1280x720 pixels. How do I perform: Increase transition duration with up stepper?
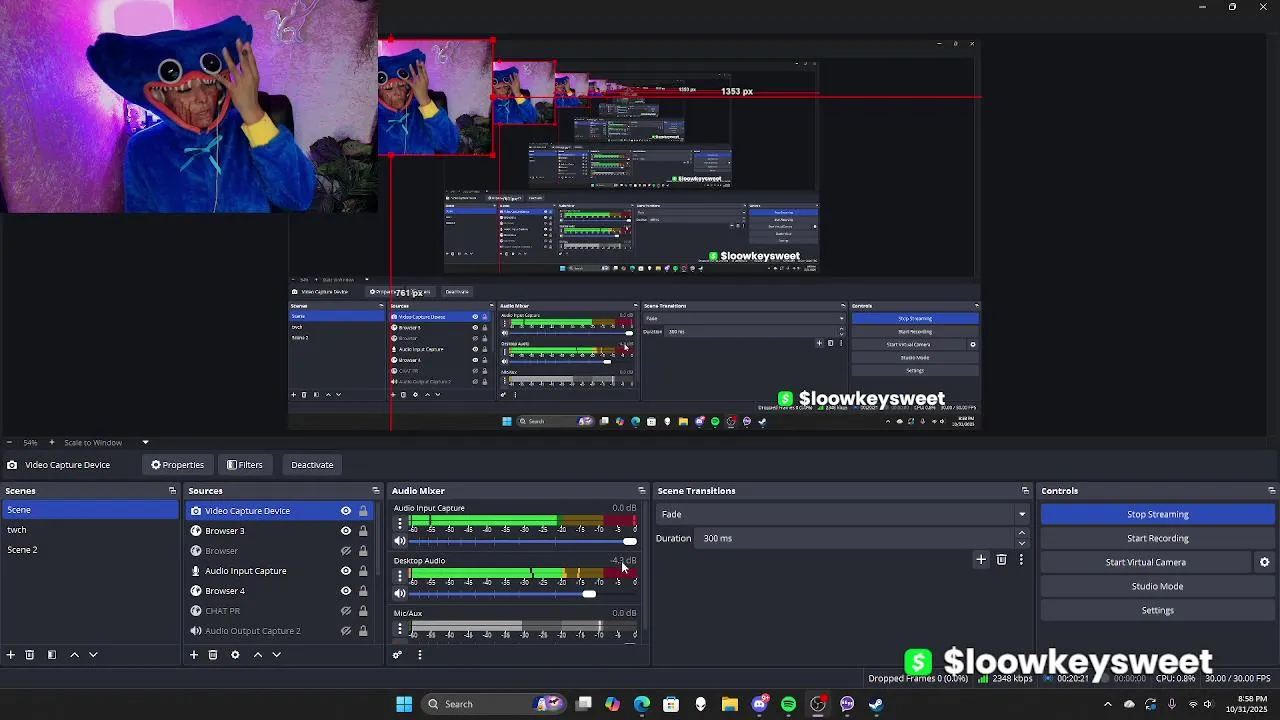click(x=1021, y=533)
